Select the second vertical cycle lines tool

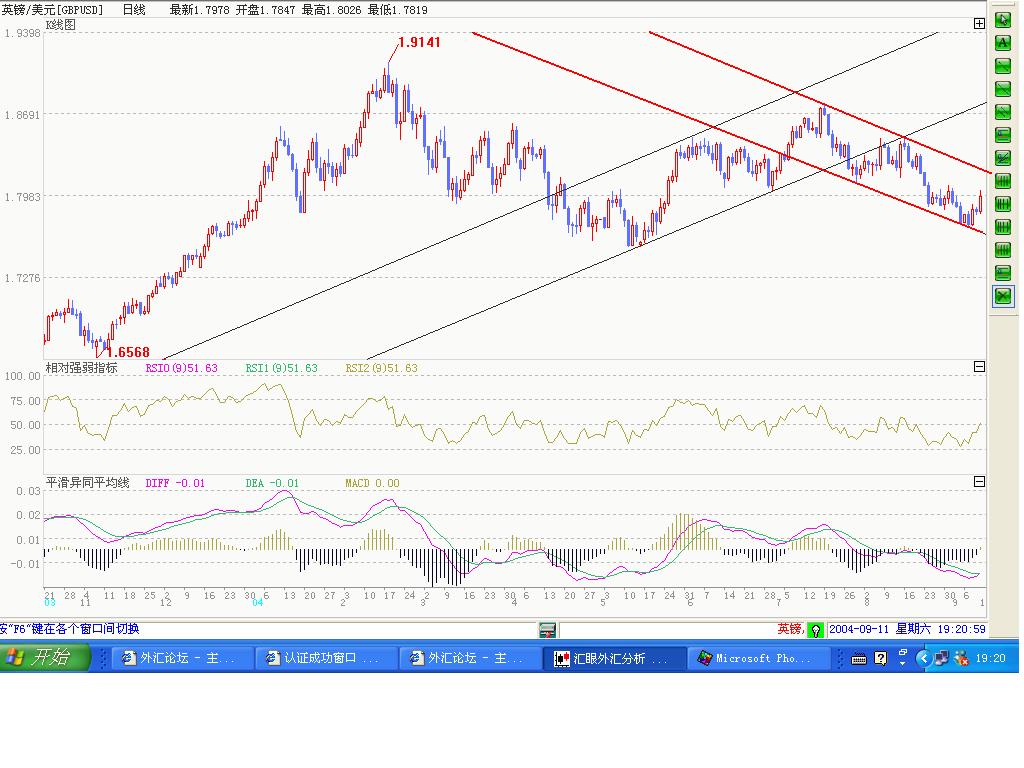pyautogui.click(x=1002, y=204)
